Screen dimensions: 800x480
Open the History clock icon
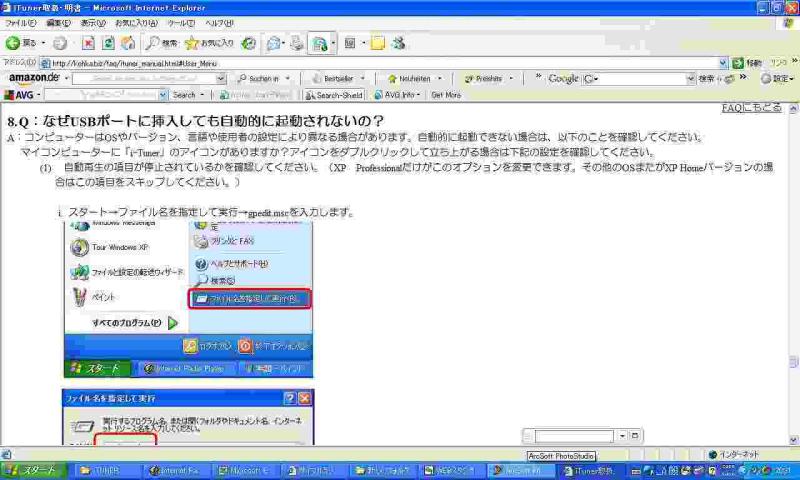(x=248, y=43)
